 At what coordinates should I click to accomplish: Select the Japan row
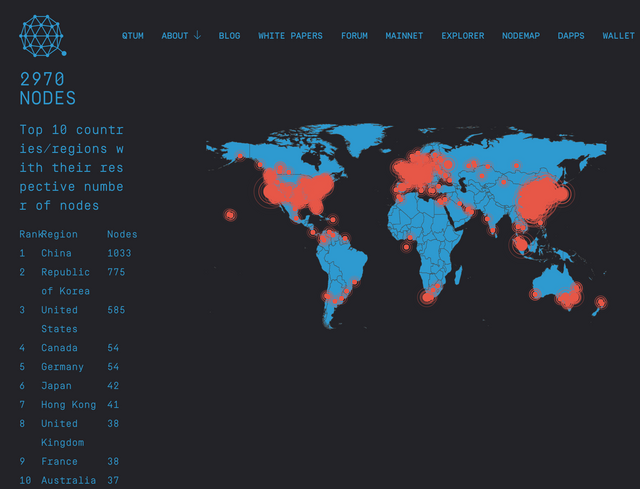point(69,386)
